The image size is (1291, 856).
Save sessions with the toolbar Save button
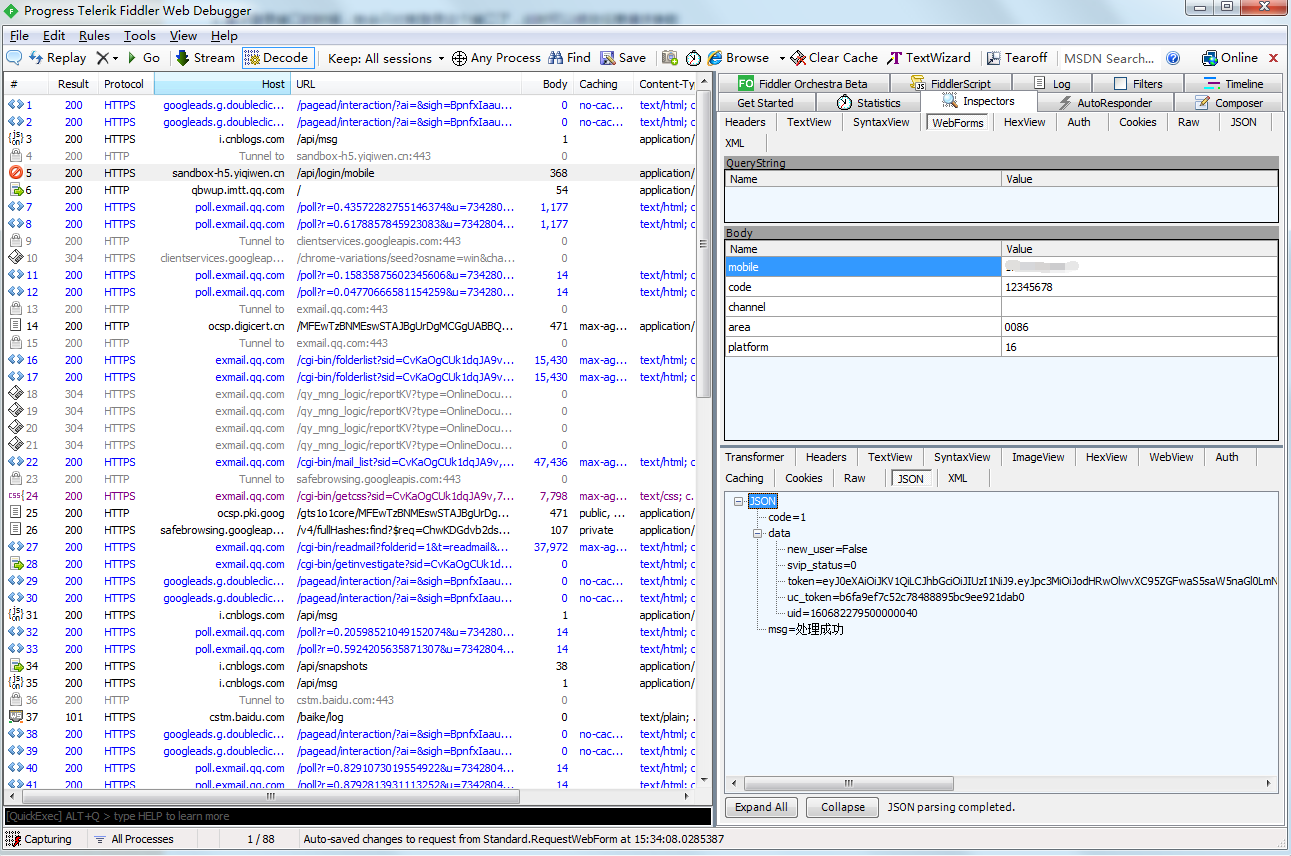click(x=623, y=58)
